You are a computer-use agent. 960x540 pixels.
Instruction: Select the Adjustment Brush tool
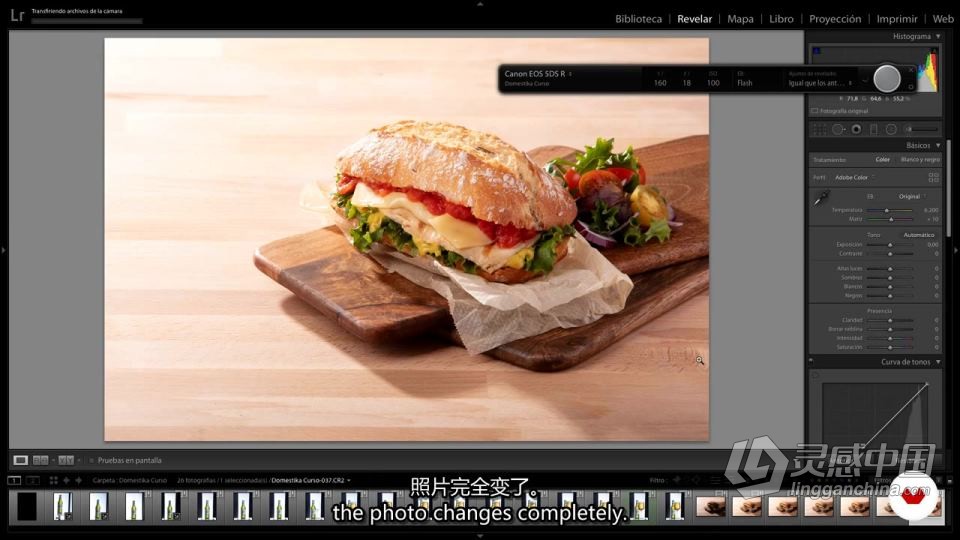pos(921,129)
